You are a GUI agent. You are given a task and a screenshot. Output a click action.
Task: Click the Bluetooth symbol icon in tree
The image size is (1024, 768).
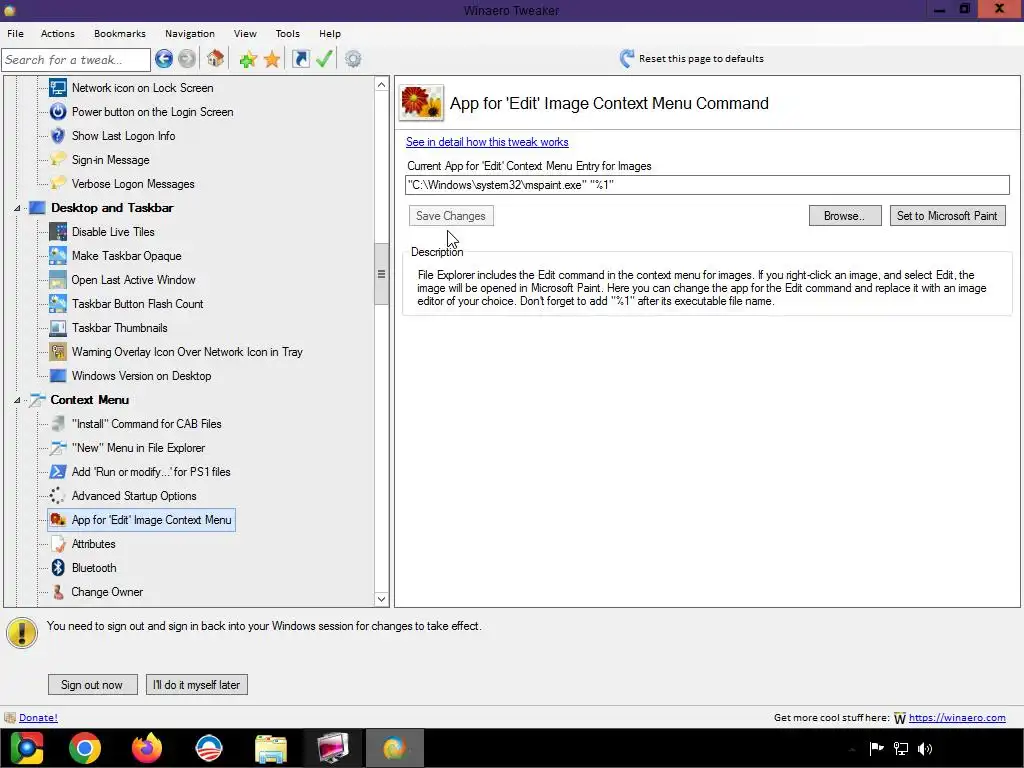(x=58, y=568)
